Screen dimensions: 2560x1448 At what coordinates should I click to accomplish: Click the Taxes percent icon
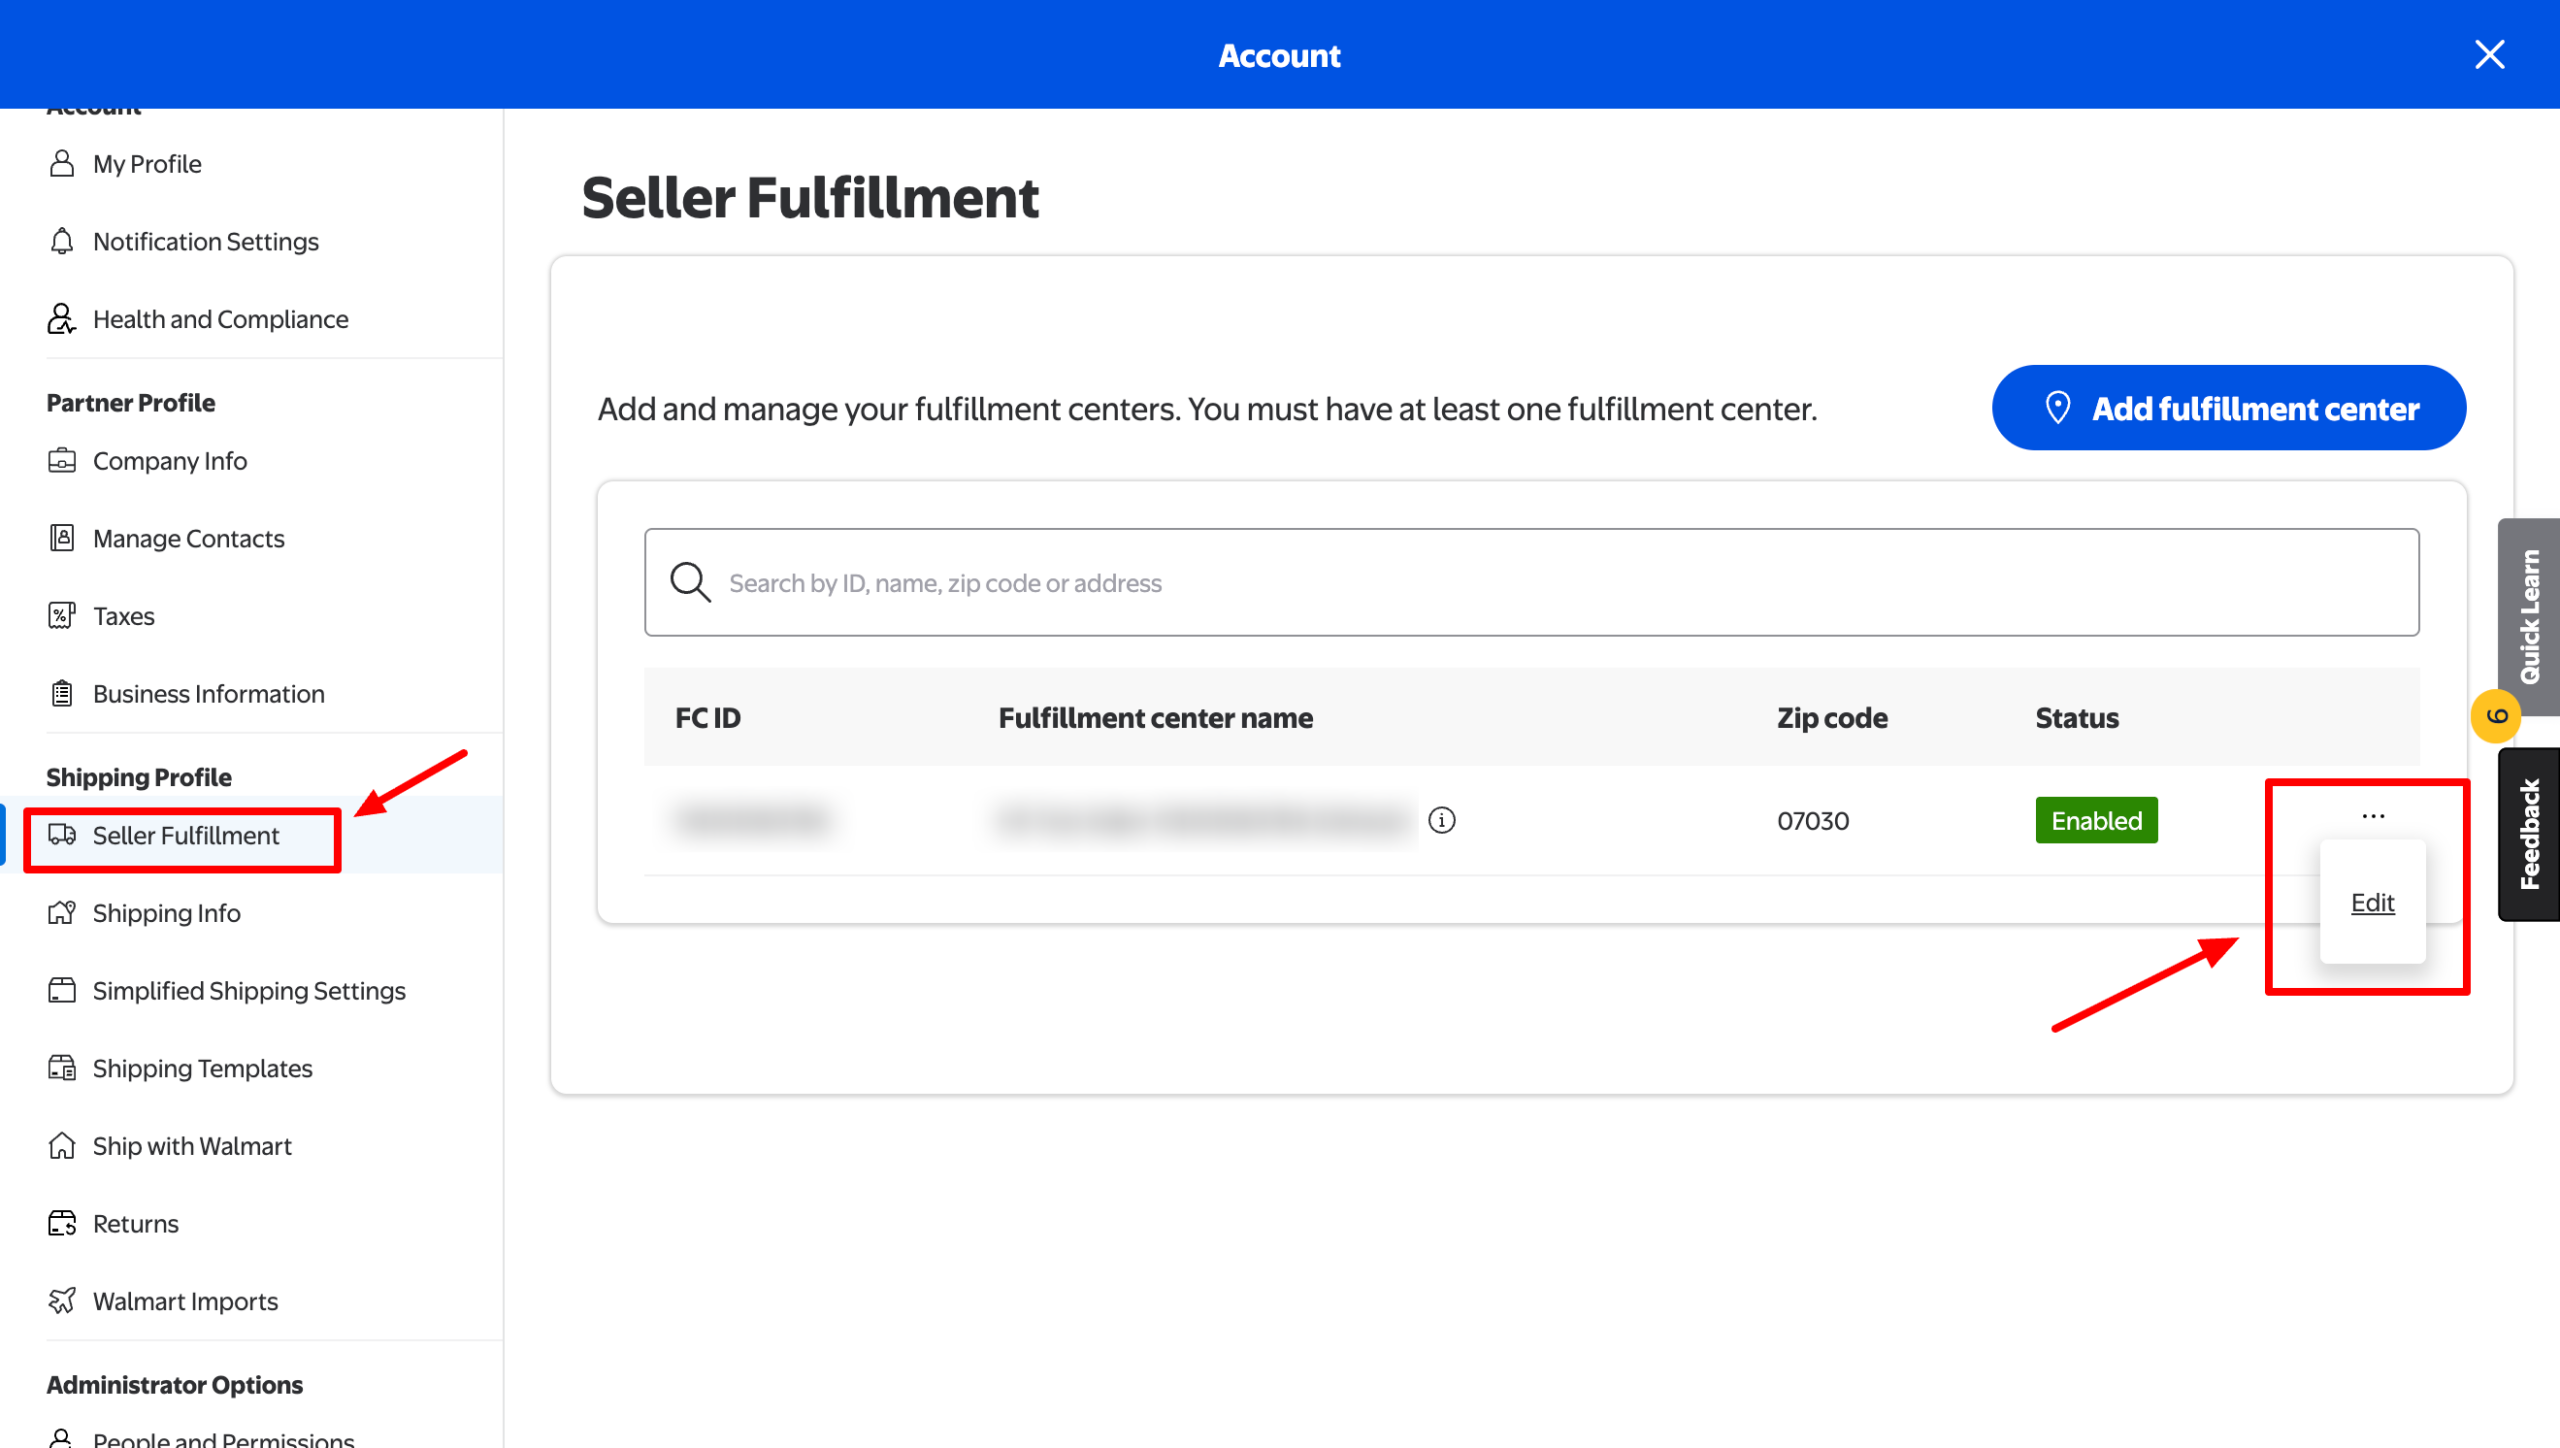62,616
